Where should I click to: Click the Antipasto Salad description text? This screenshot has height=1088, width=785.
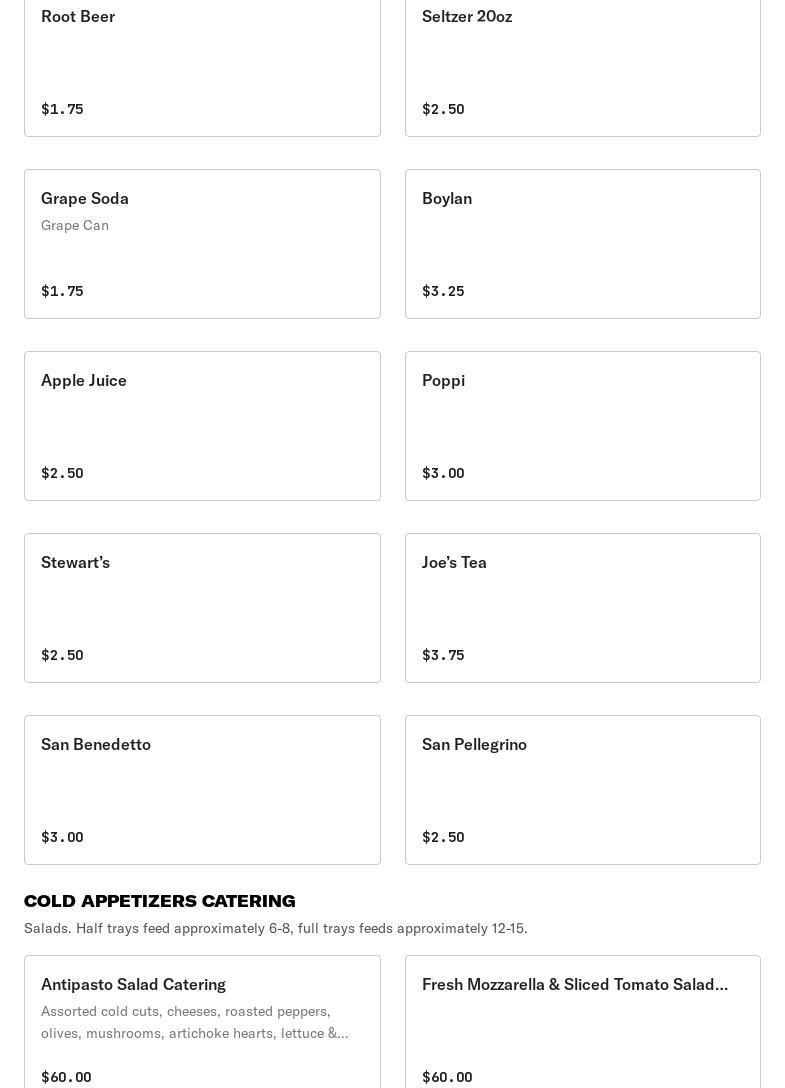195,1022
